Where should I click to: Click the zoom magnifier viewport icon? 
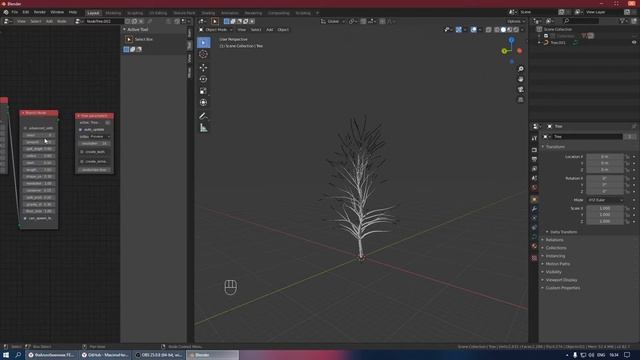(x=521, y=69)
